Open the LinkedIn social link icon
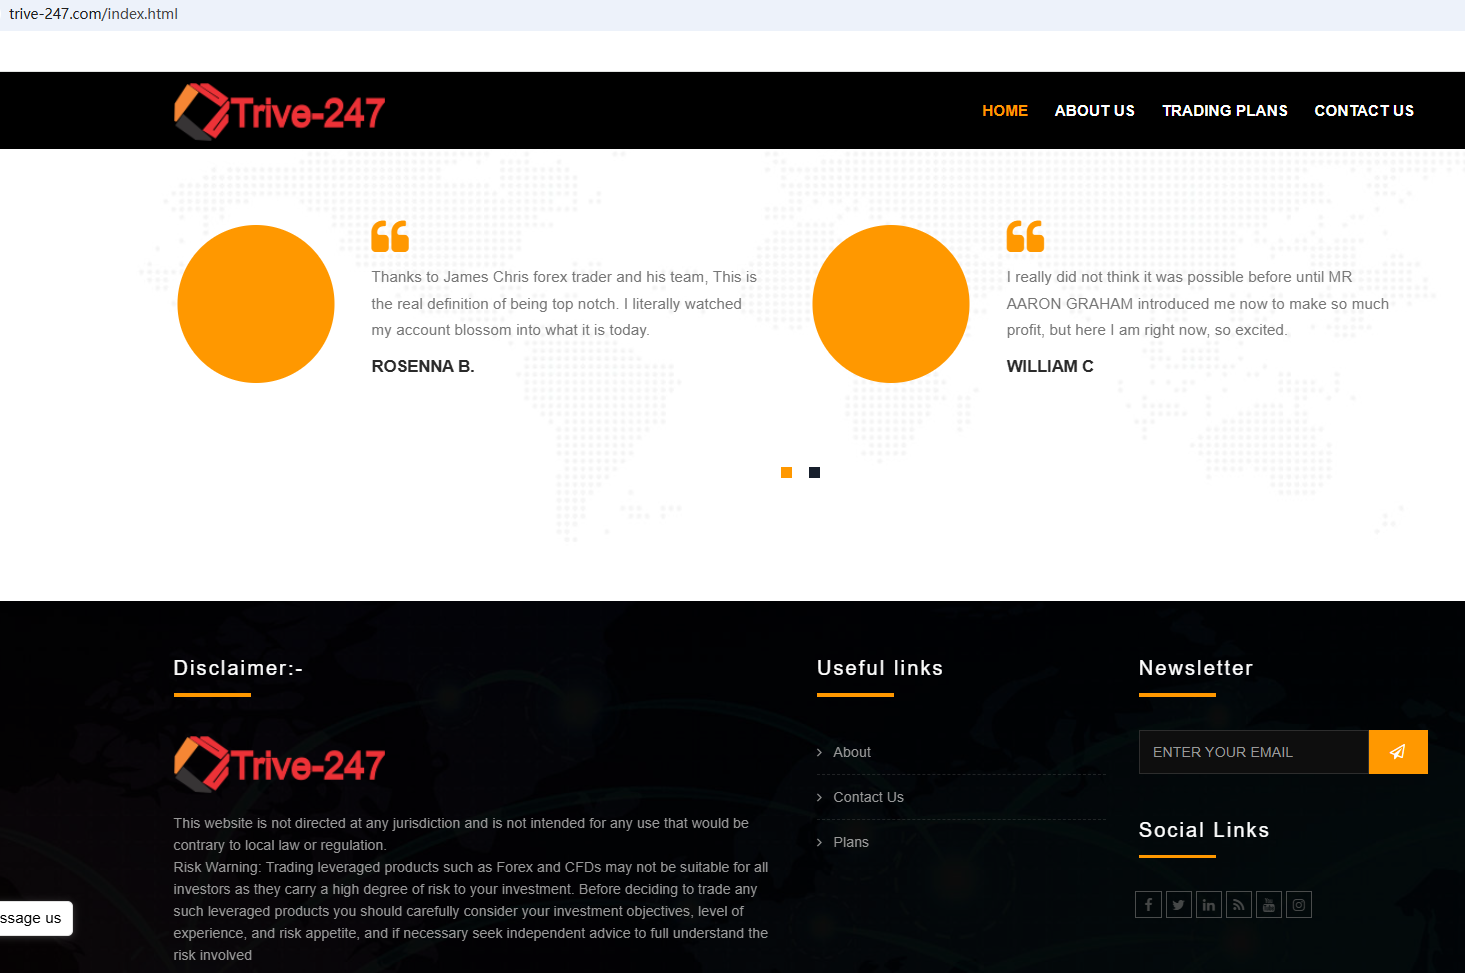Screen dimensions: 1465x973 [1208, 905]
